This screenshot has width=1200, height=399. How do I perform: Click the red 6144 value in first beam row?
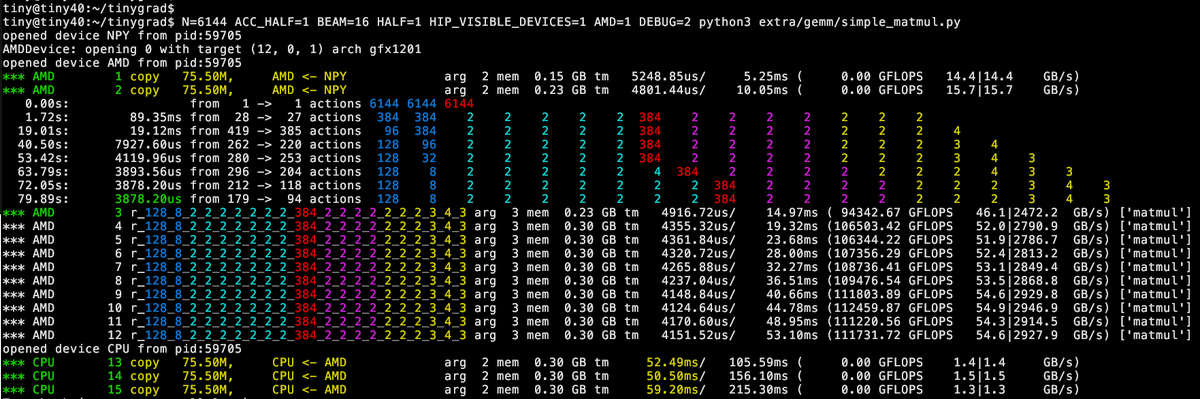click(460, 103)
